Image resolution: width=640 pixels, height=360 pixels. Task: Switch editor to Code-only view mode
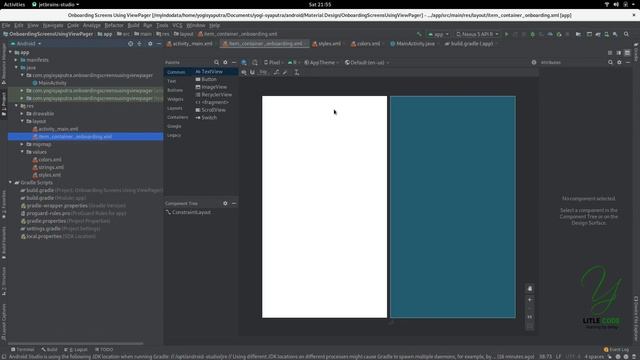(x=610, y=53)
